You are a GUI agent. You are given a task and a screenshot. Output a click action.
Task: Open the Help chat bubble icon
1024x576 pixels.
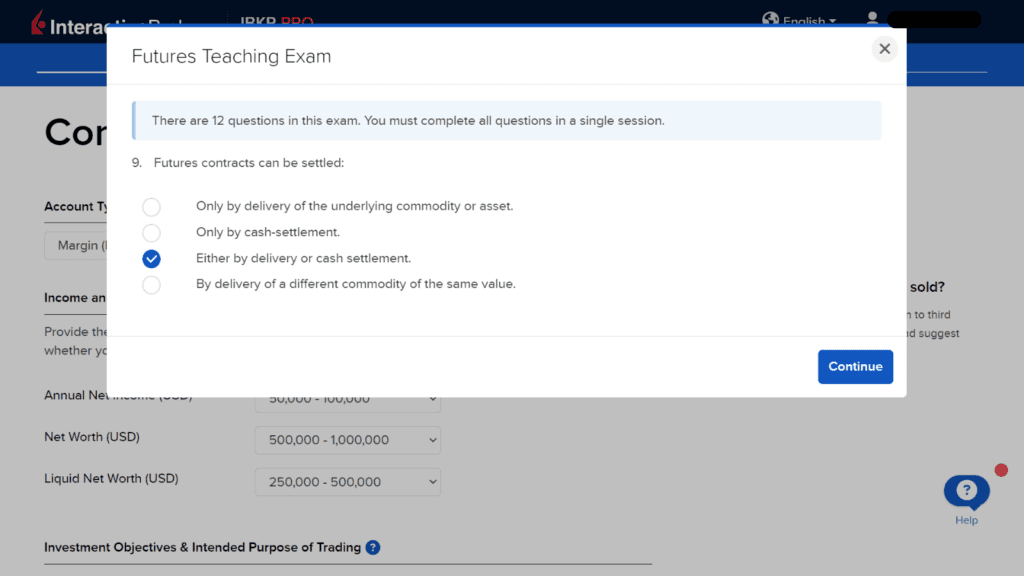[x=966, y=490]
